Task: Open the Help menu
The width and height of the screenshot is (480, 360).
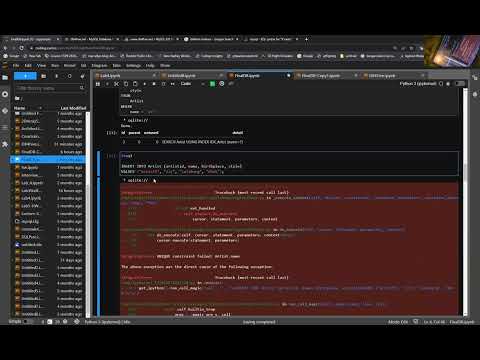Action: (150, 66)
